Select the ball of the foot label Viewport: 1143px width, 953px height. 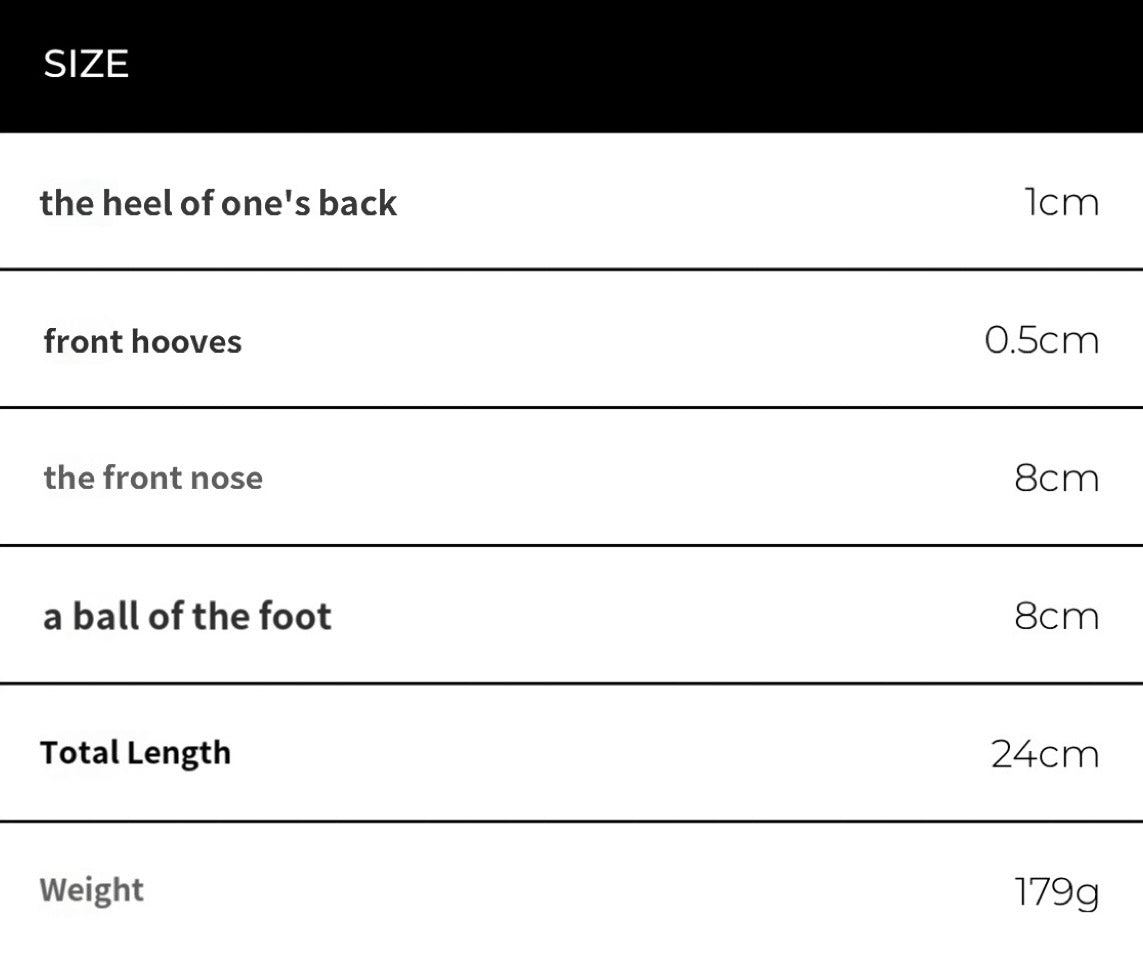point(187,616)
